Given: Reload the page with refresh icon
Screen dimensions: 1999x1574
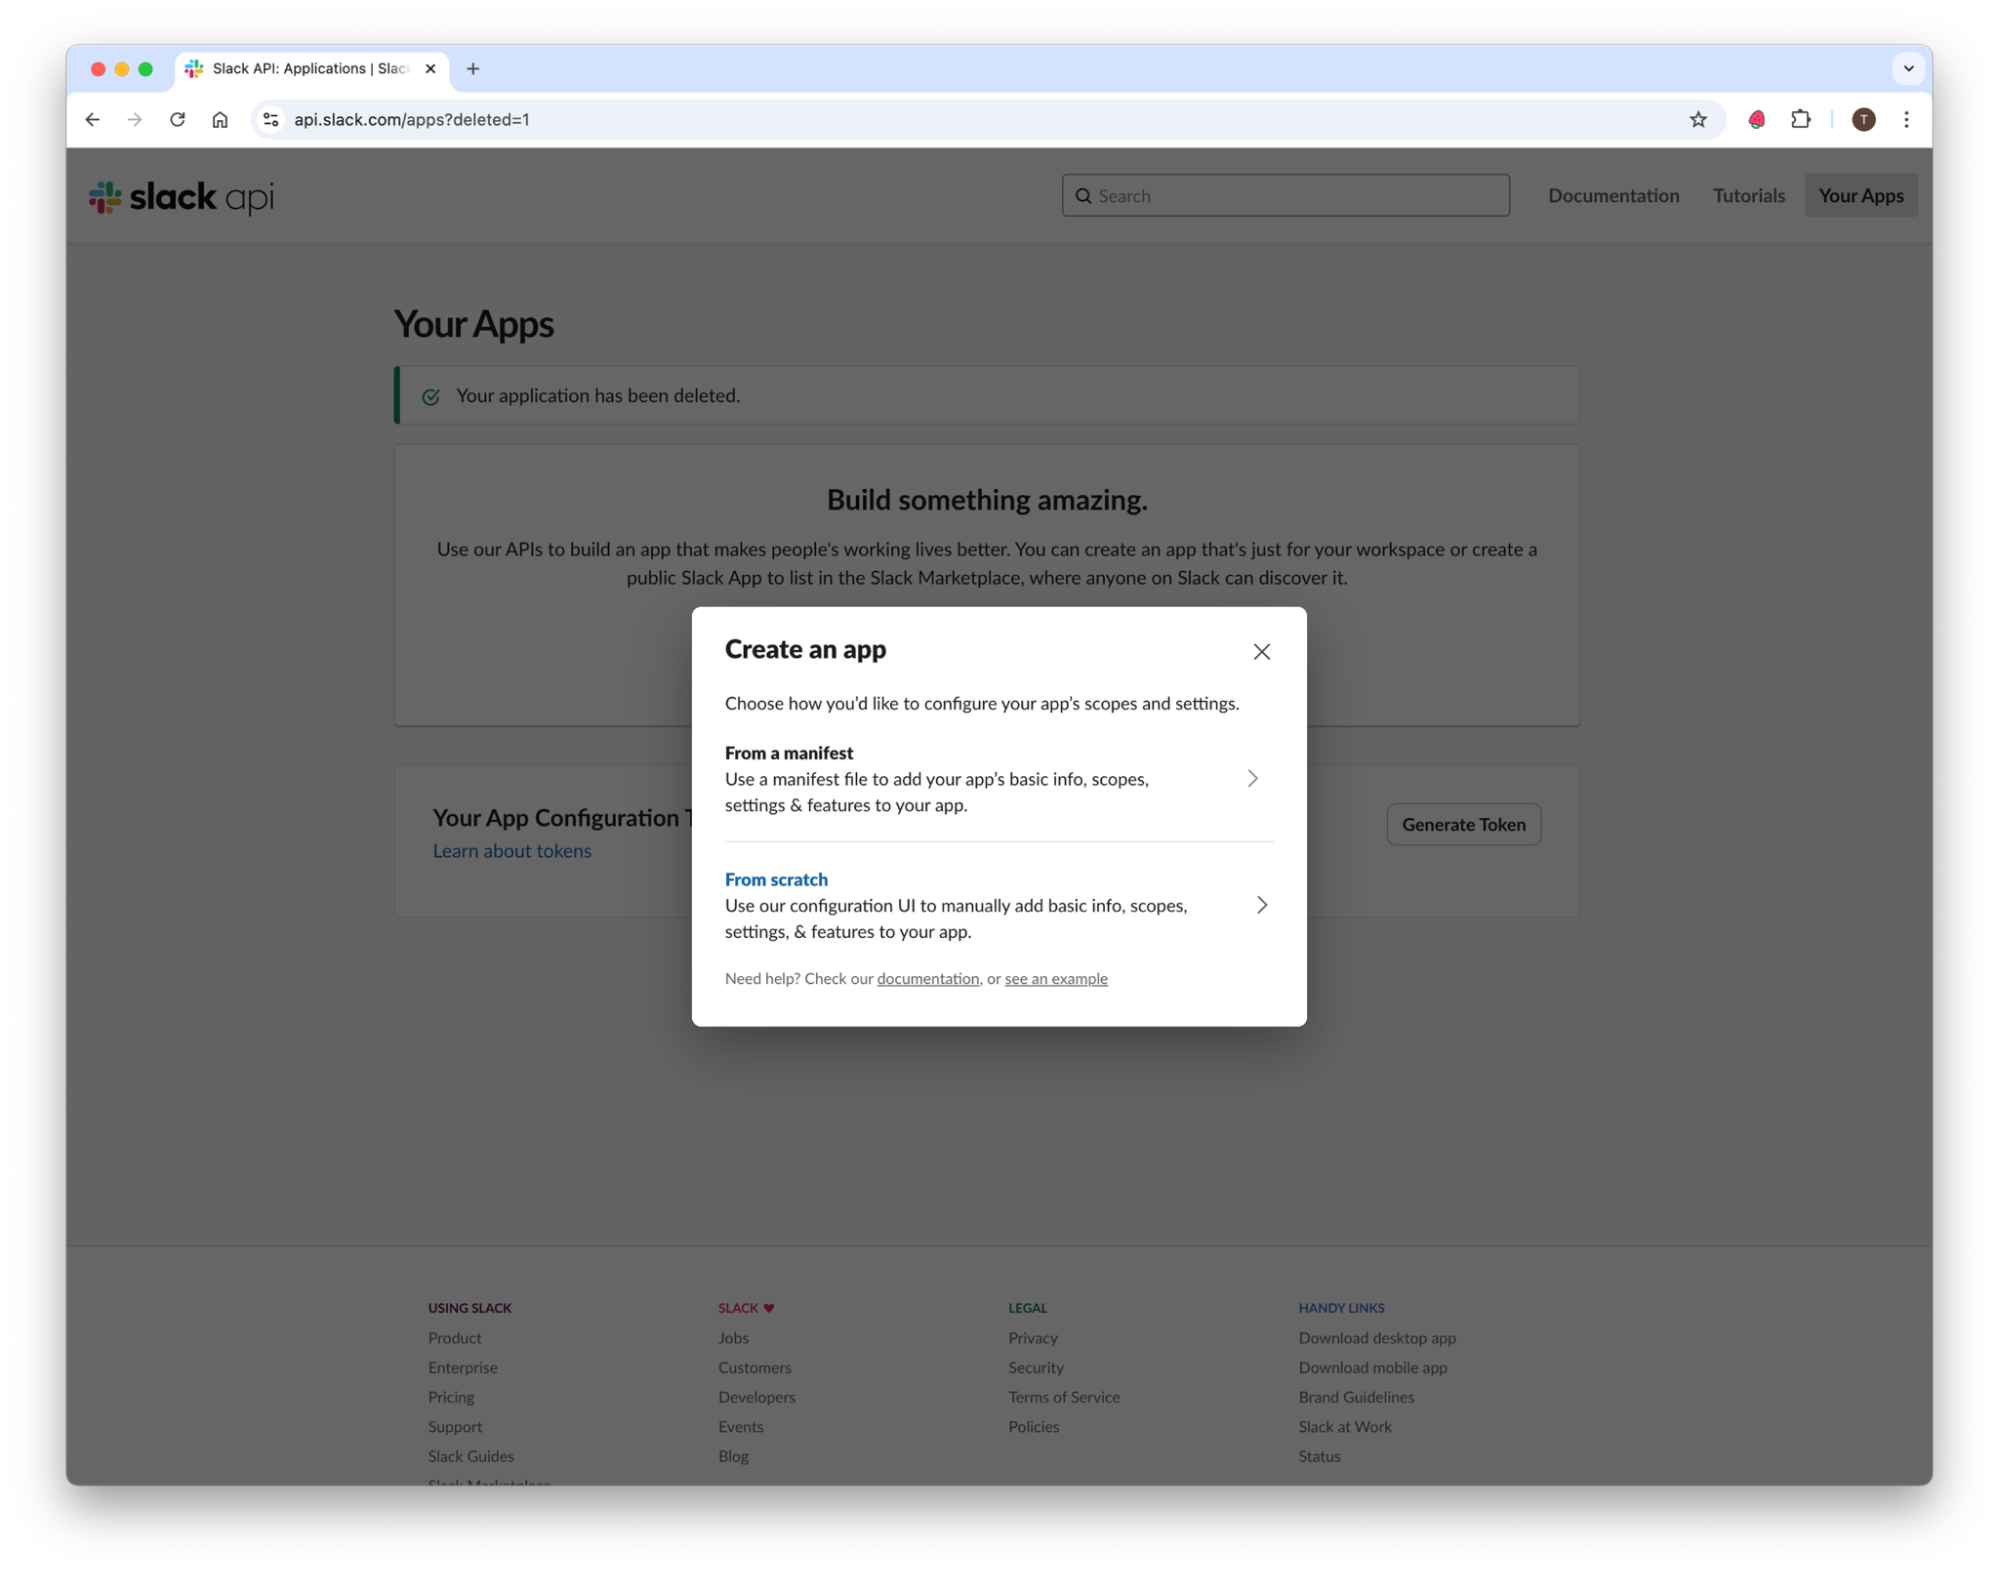Looking at the screenshot, I should (177, 120).
